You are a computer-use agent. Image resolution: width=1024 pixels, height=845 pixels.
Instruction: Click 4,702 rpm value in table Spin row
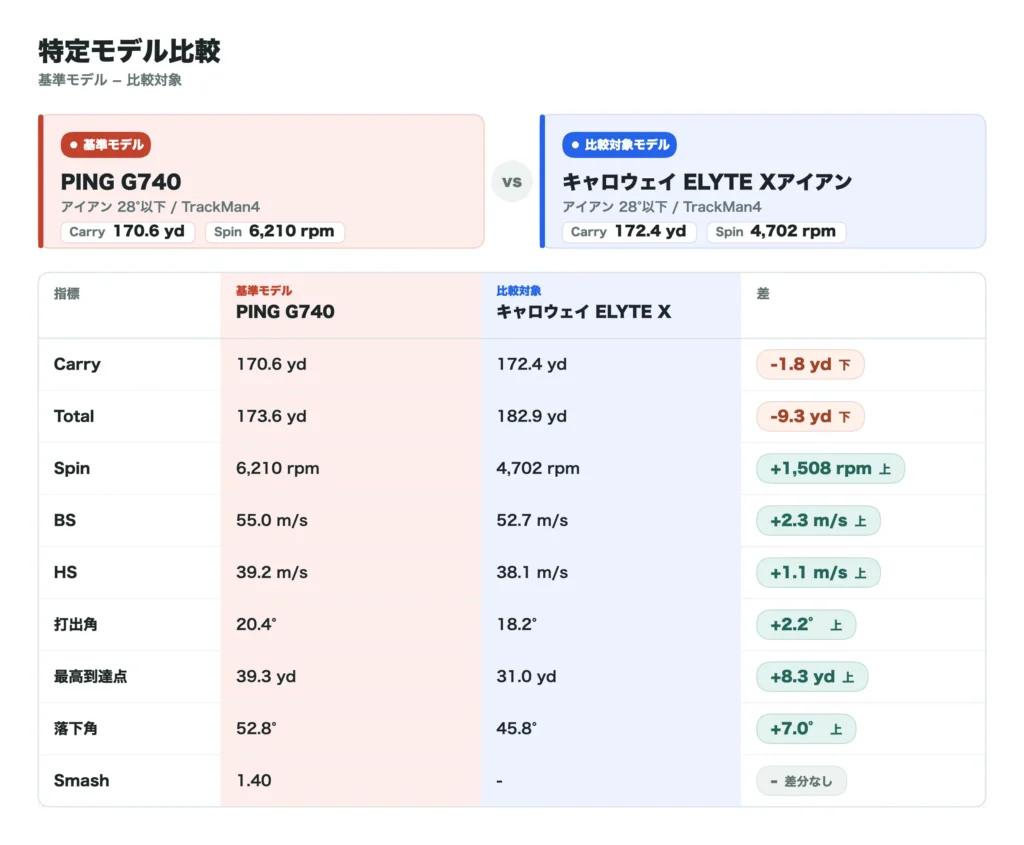click(538, 468)
